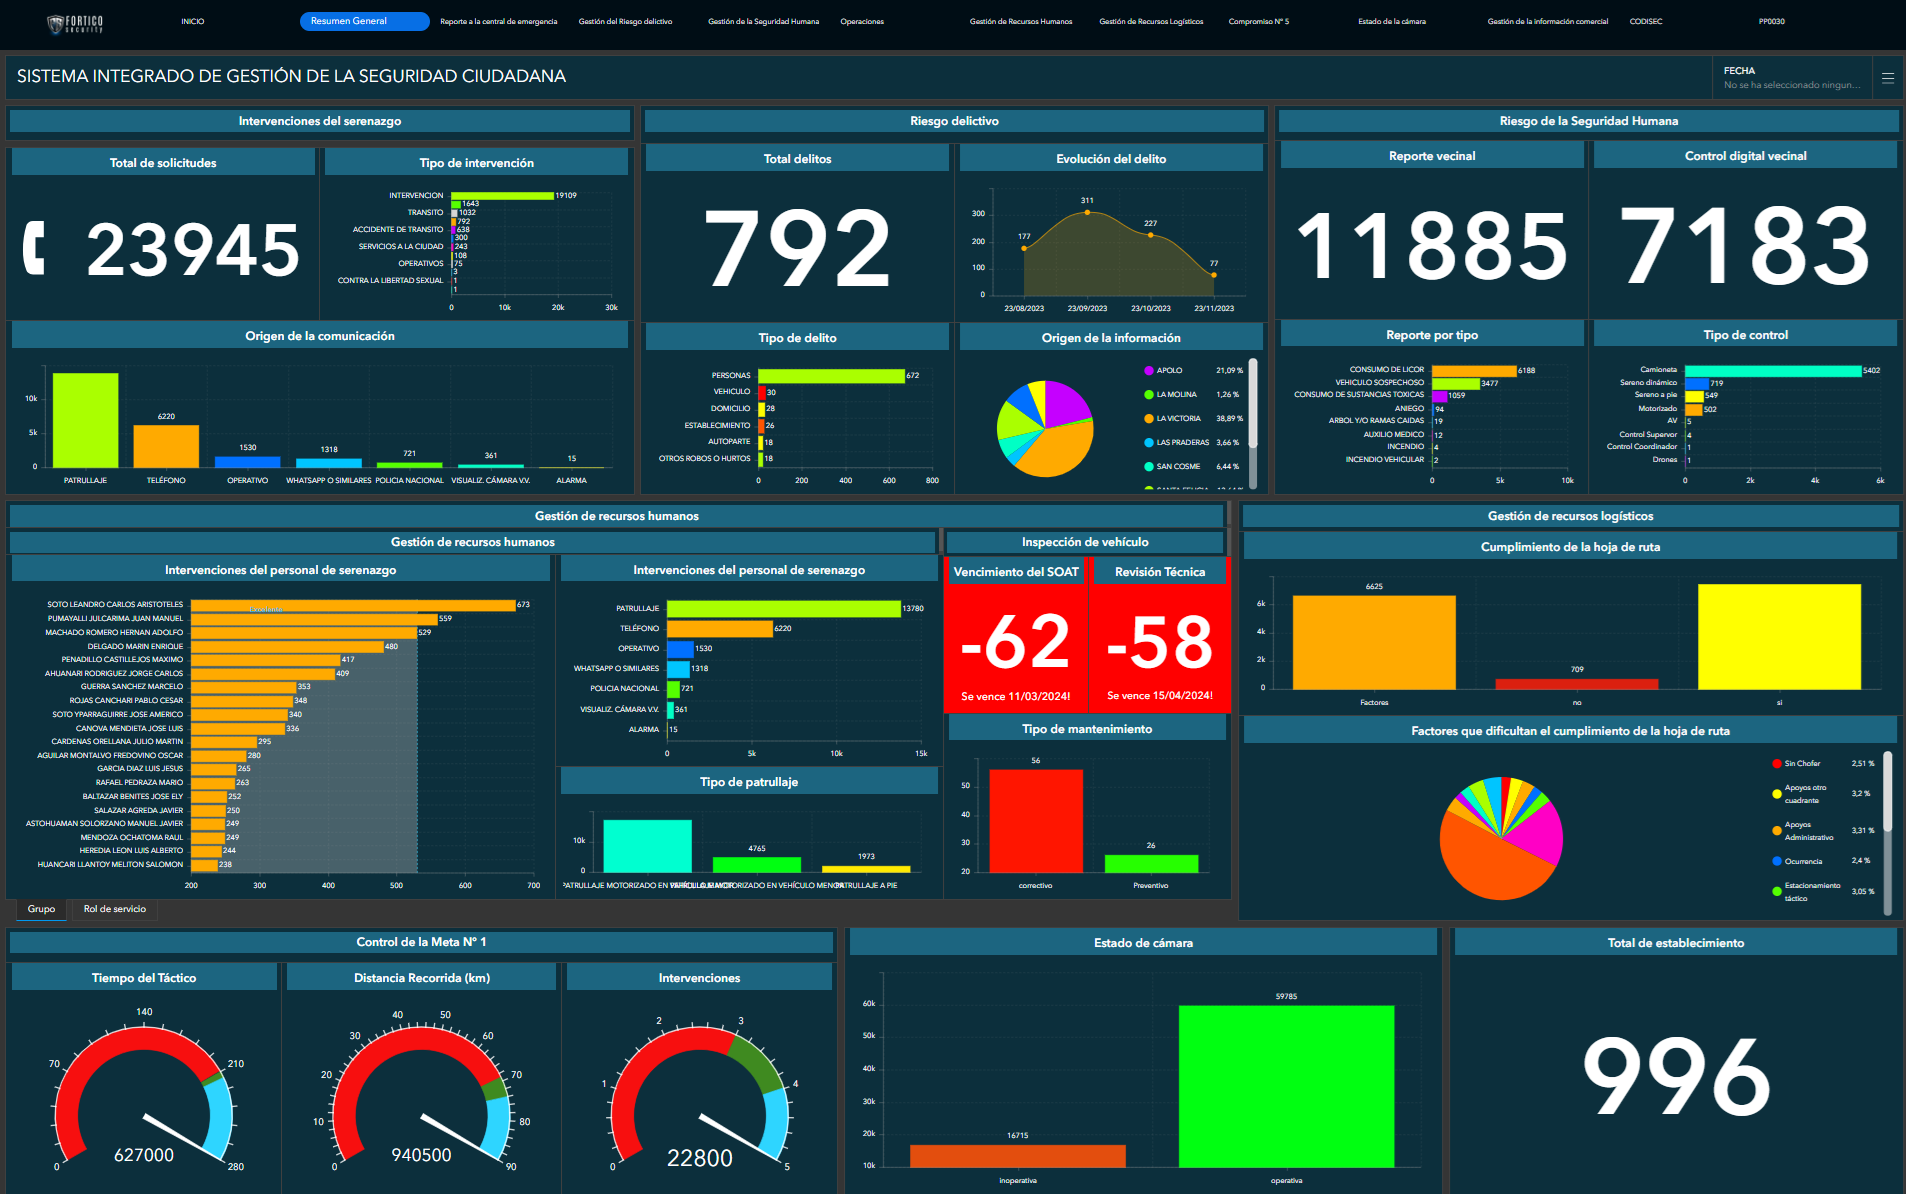Open Gestión de Recursos Humanos menu

1020,22
